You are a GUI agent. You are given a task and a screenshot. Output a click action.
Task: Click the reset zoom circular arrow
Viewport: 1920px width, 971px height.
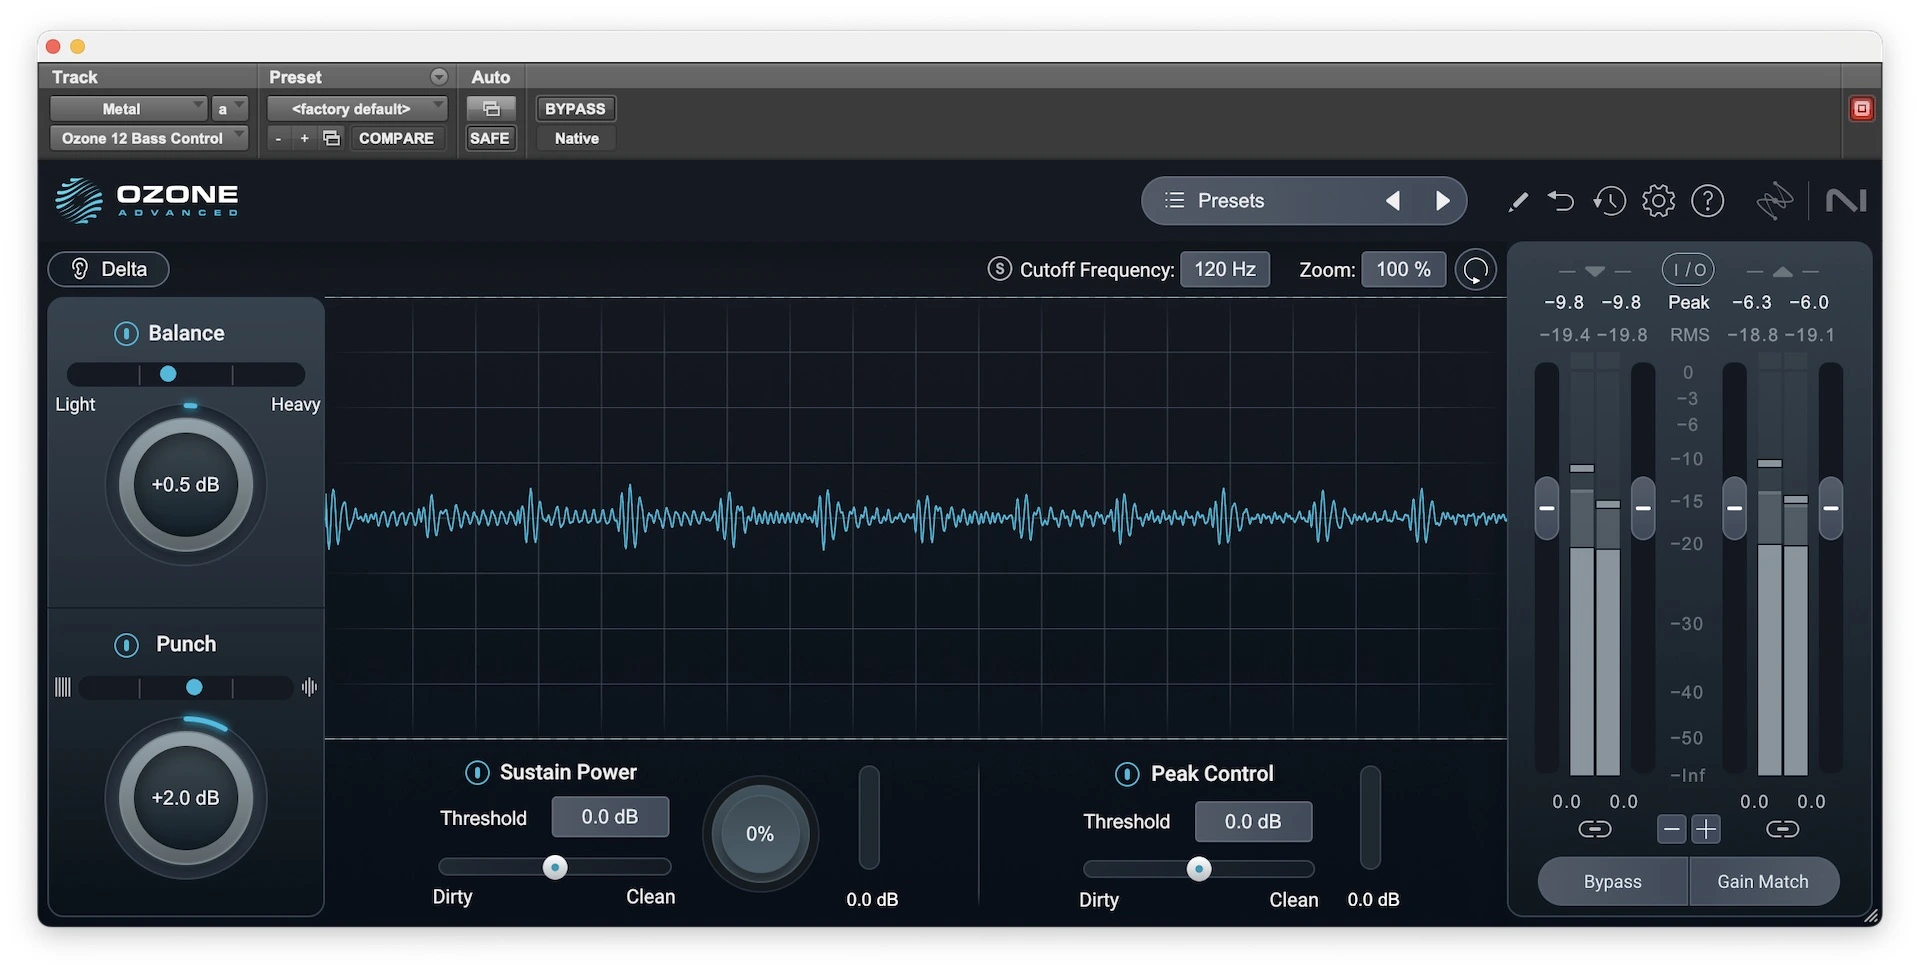pos(1475,270)
